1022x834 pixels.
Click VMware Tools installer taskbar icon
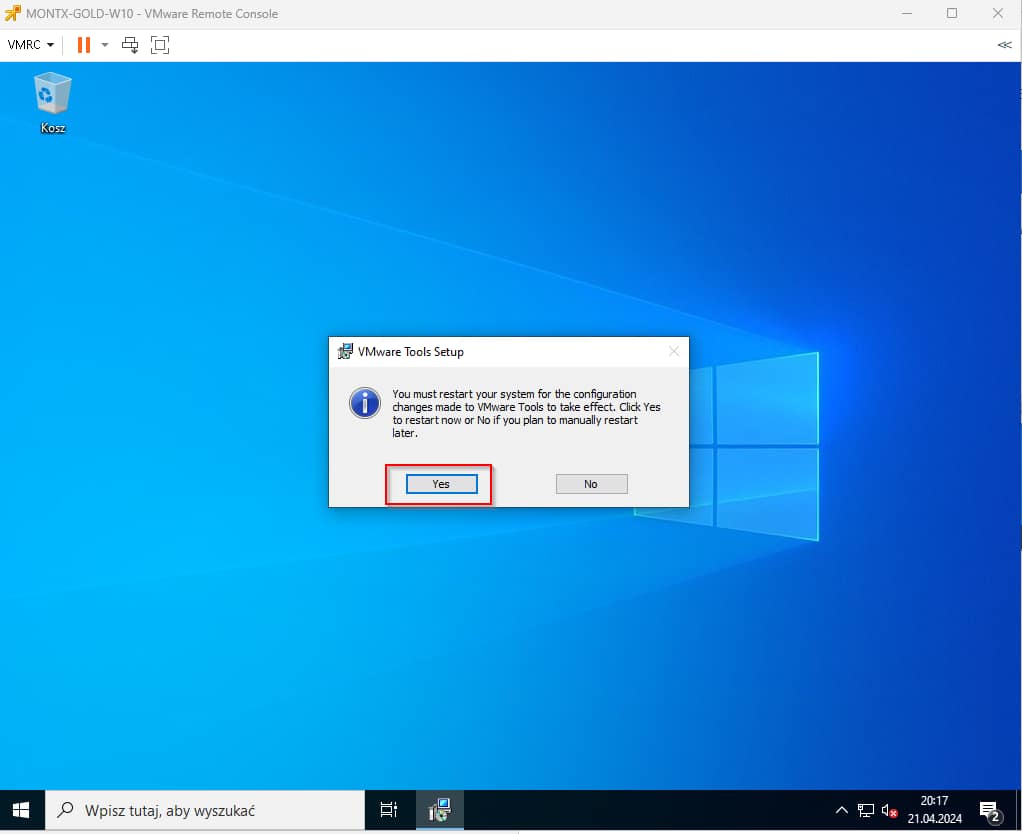(x=438, y=810)
